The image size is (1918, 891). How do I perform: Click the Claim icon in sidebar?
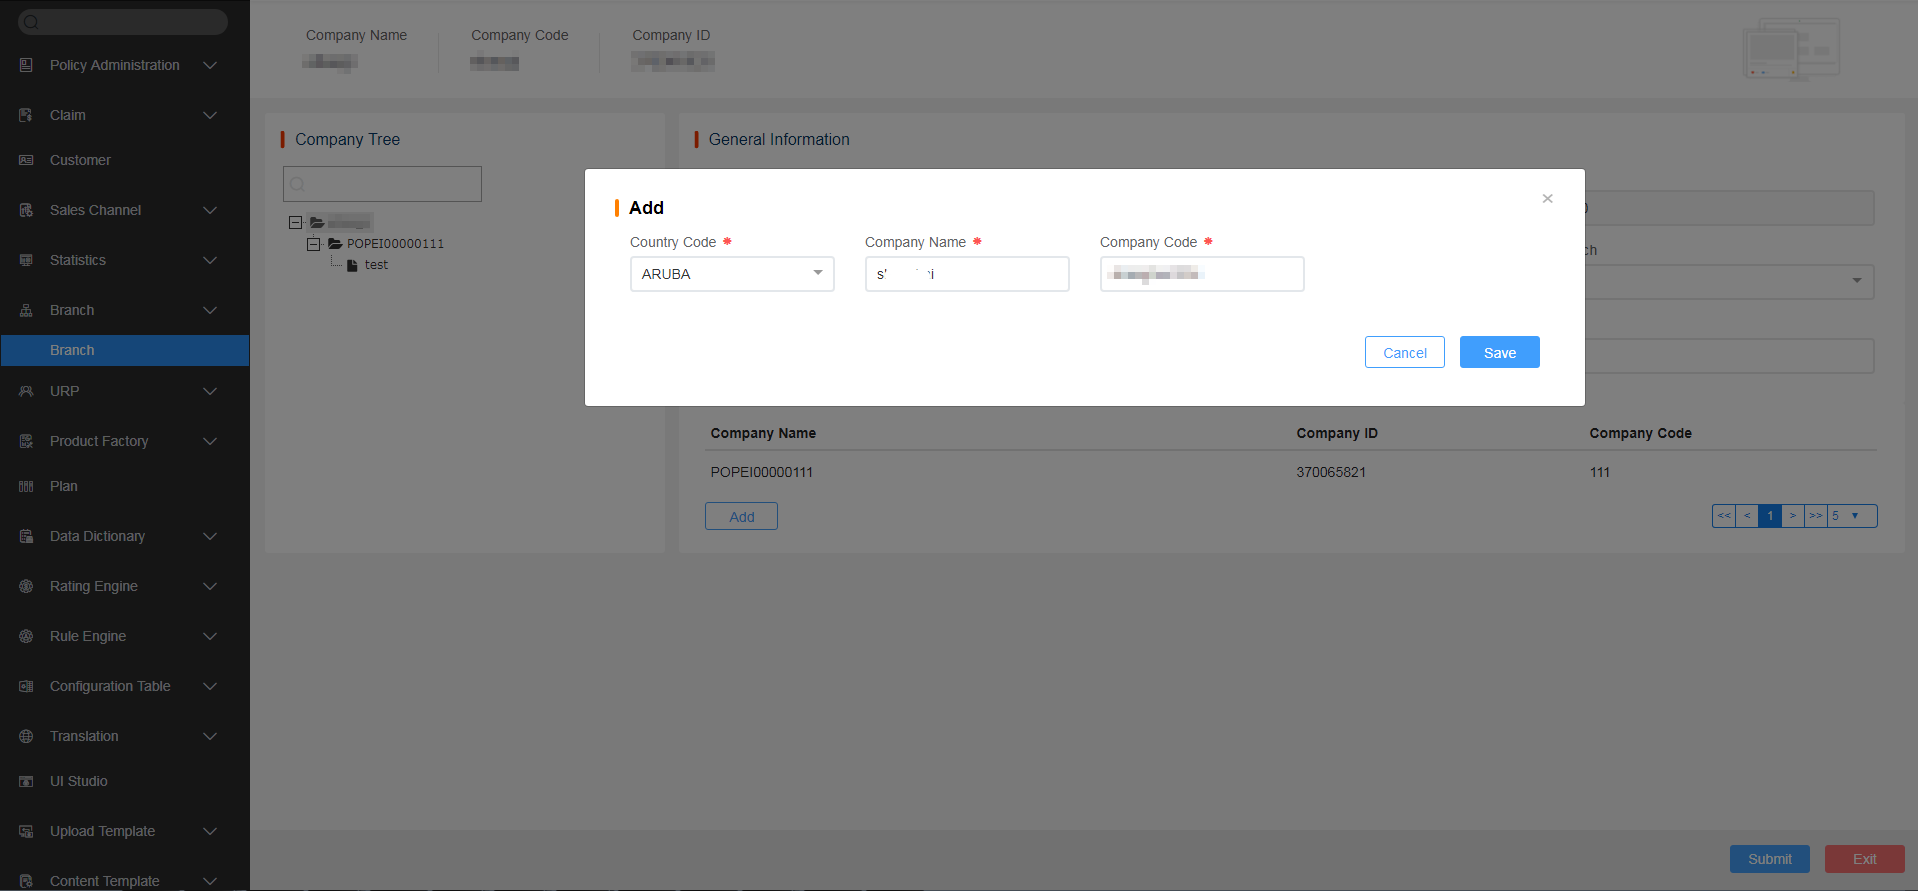[x=26, y=115]
